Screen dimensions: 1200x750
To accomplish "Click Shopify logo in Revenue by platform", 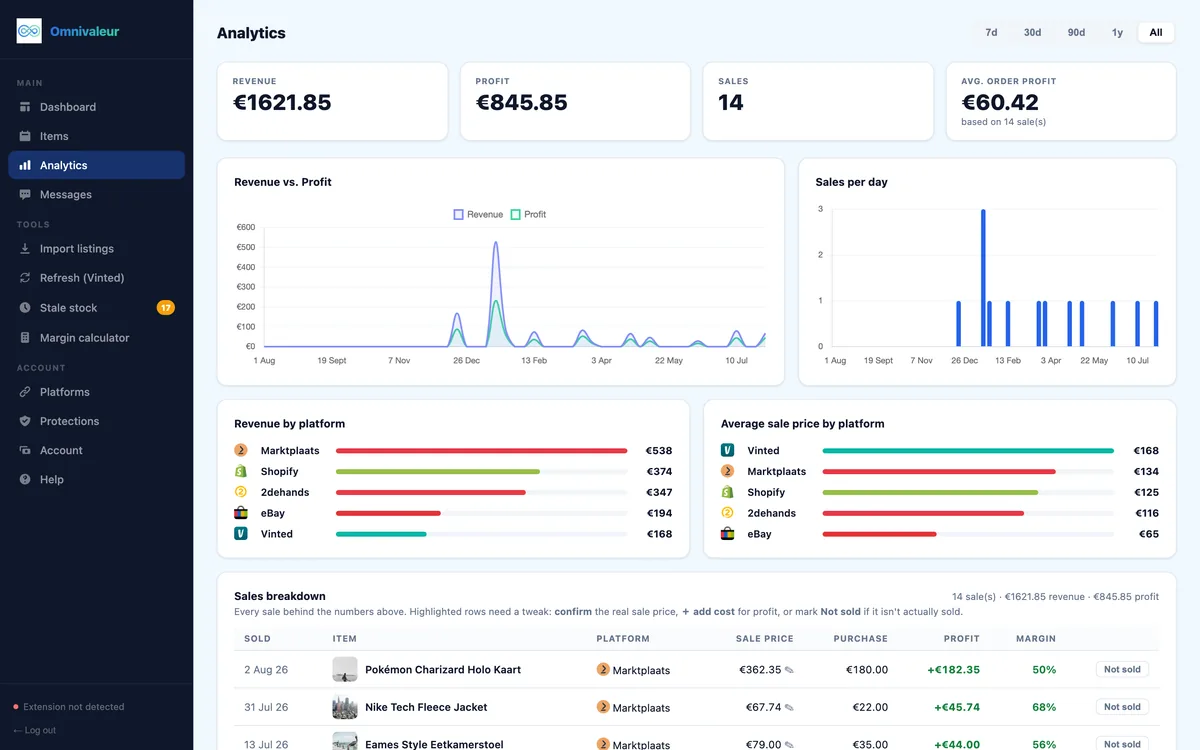I will point(240,471).
